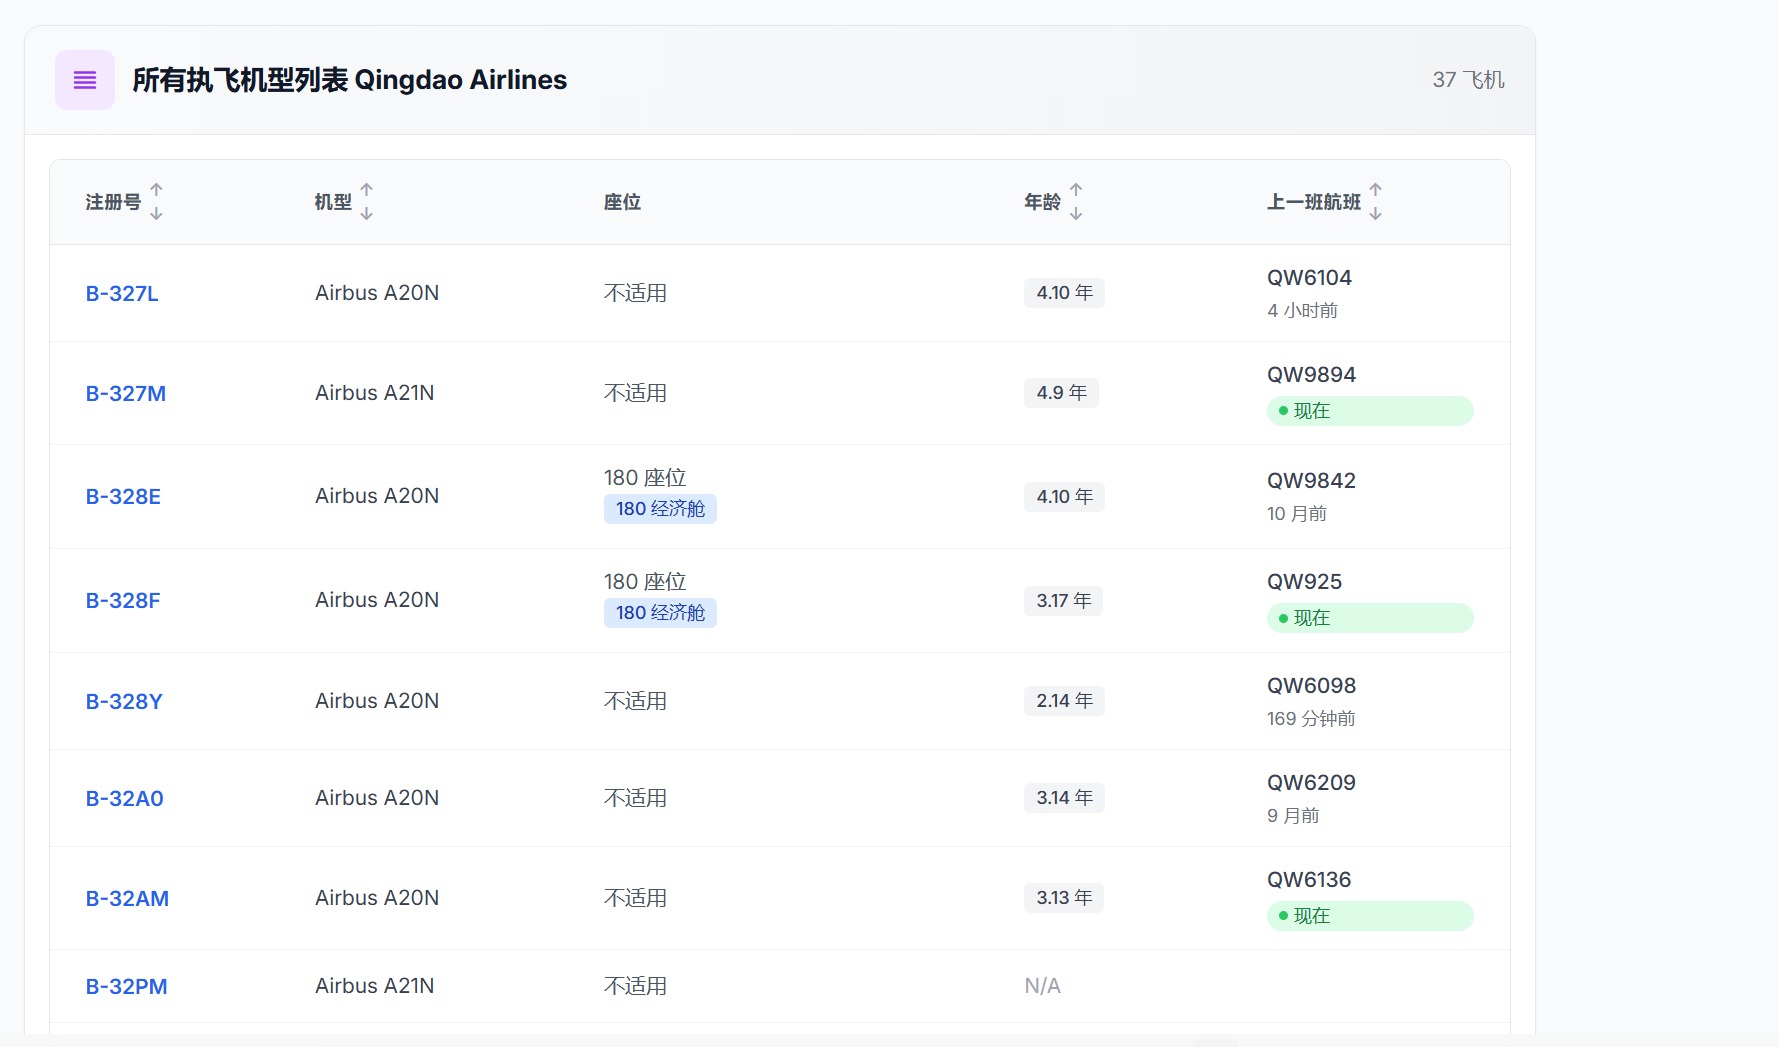Open aircraft B-32A0 registration link
Image resolution: width=1779 pixels, height=1047 pixels.
click(x=125, y=798)
